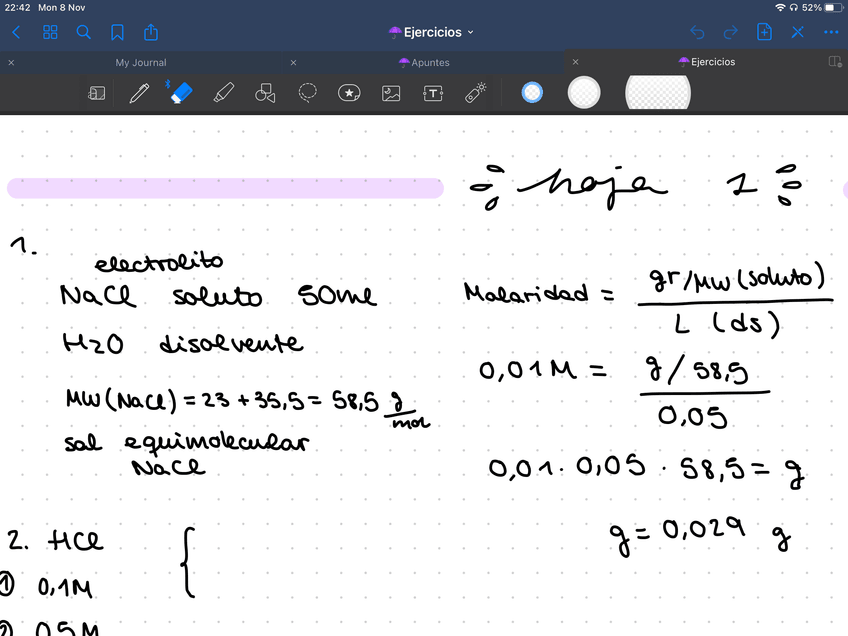Redo the last action
Image resolution: width=848 pixels, height=636 pixels.
[x=731, y=32]
